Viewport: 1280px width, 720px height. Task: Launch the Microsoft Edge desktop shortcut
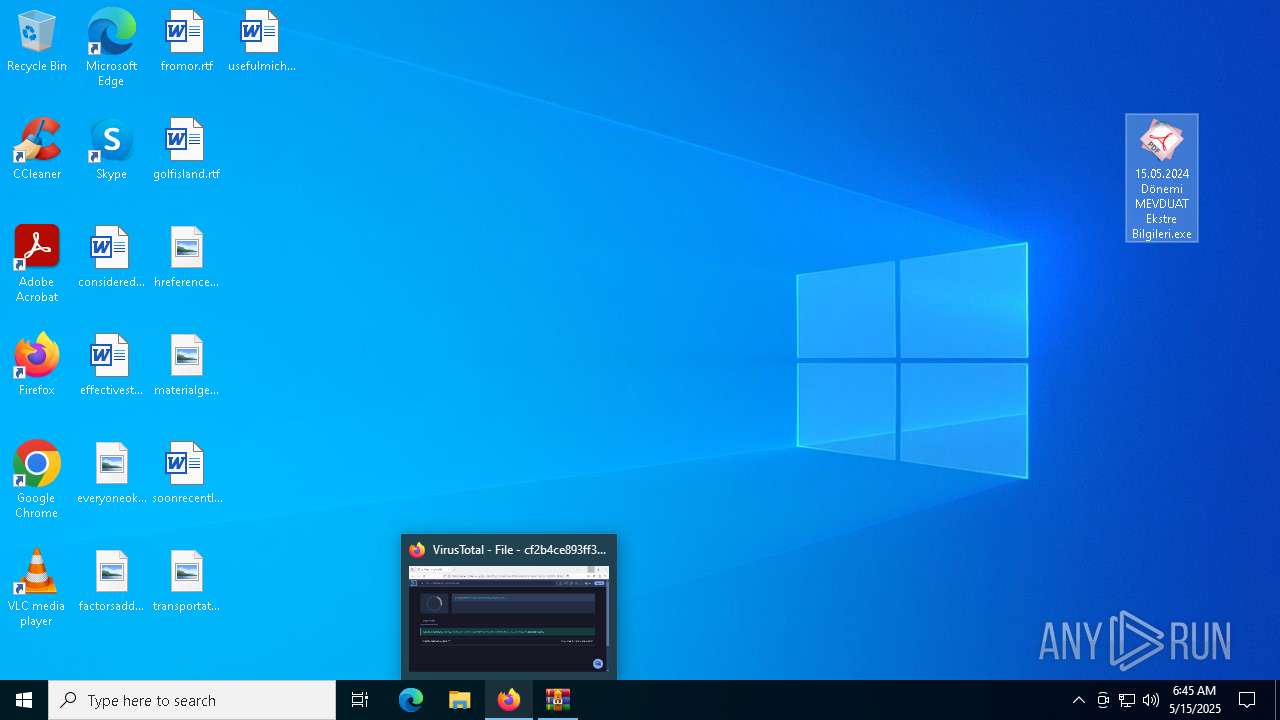click(x=111, y=48)
